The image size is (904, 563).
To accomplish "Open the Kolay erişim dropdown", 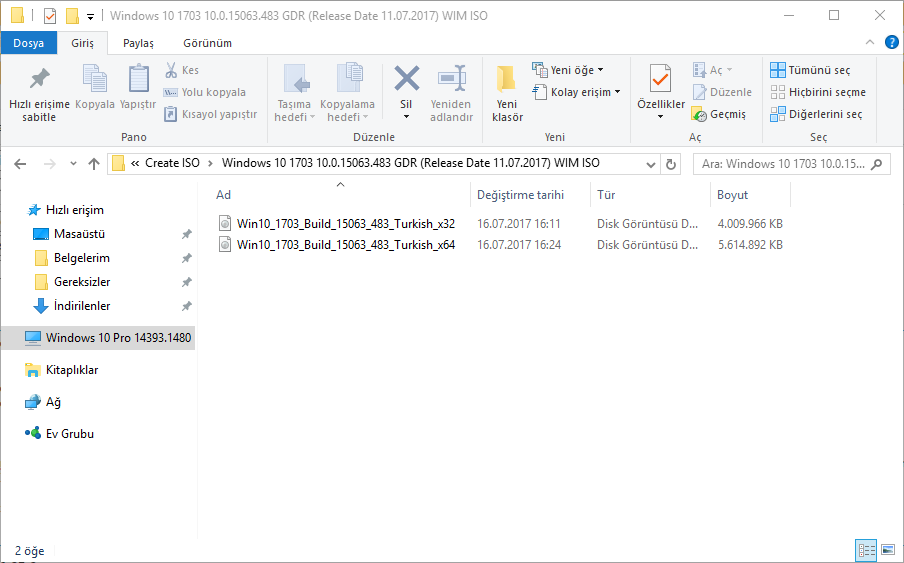I will click(576, 92).
